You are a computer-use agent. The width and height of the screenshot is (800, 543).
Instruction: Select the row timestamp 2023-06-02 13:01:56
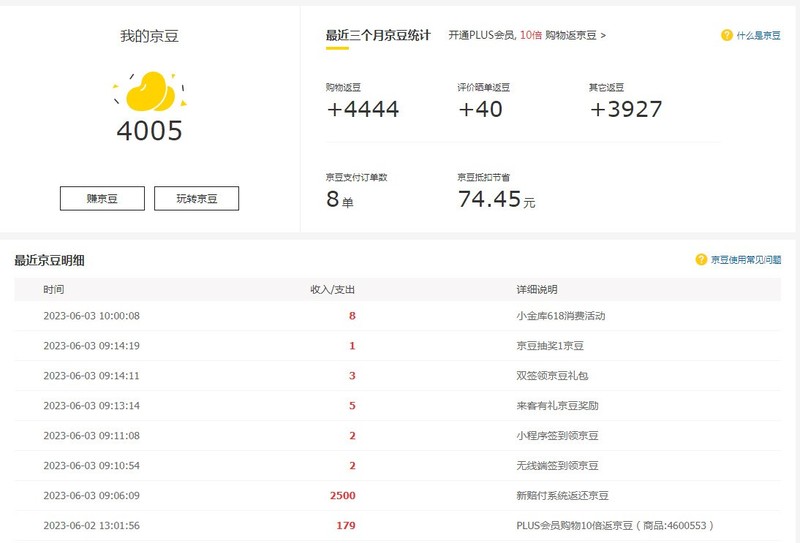91,526
